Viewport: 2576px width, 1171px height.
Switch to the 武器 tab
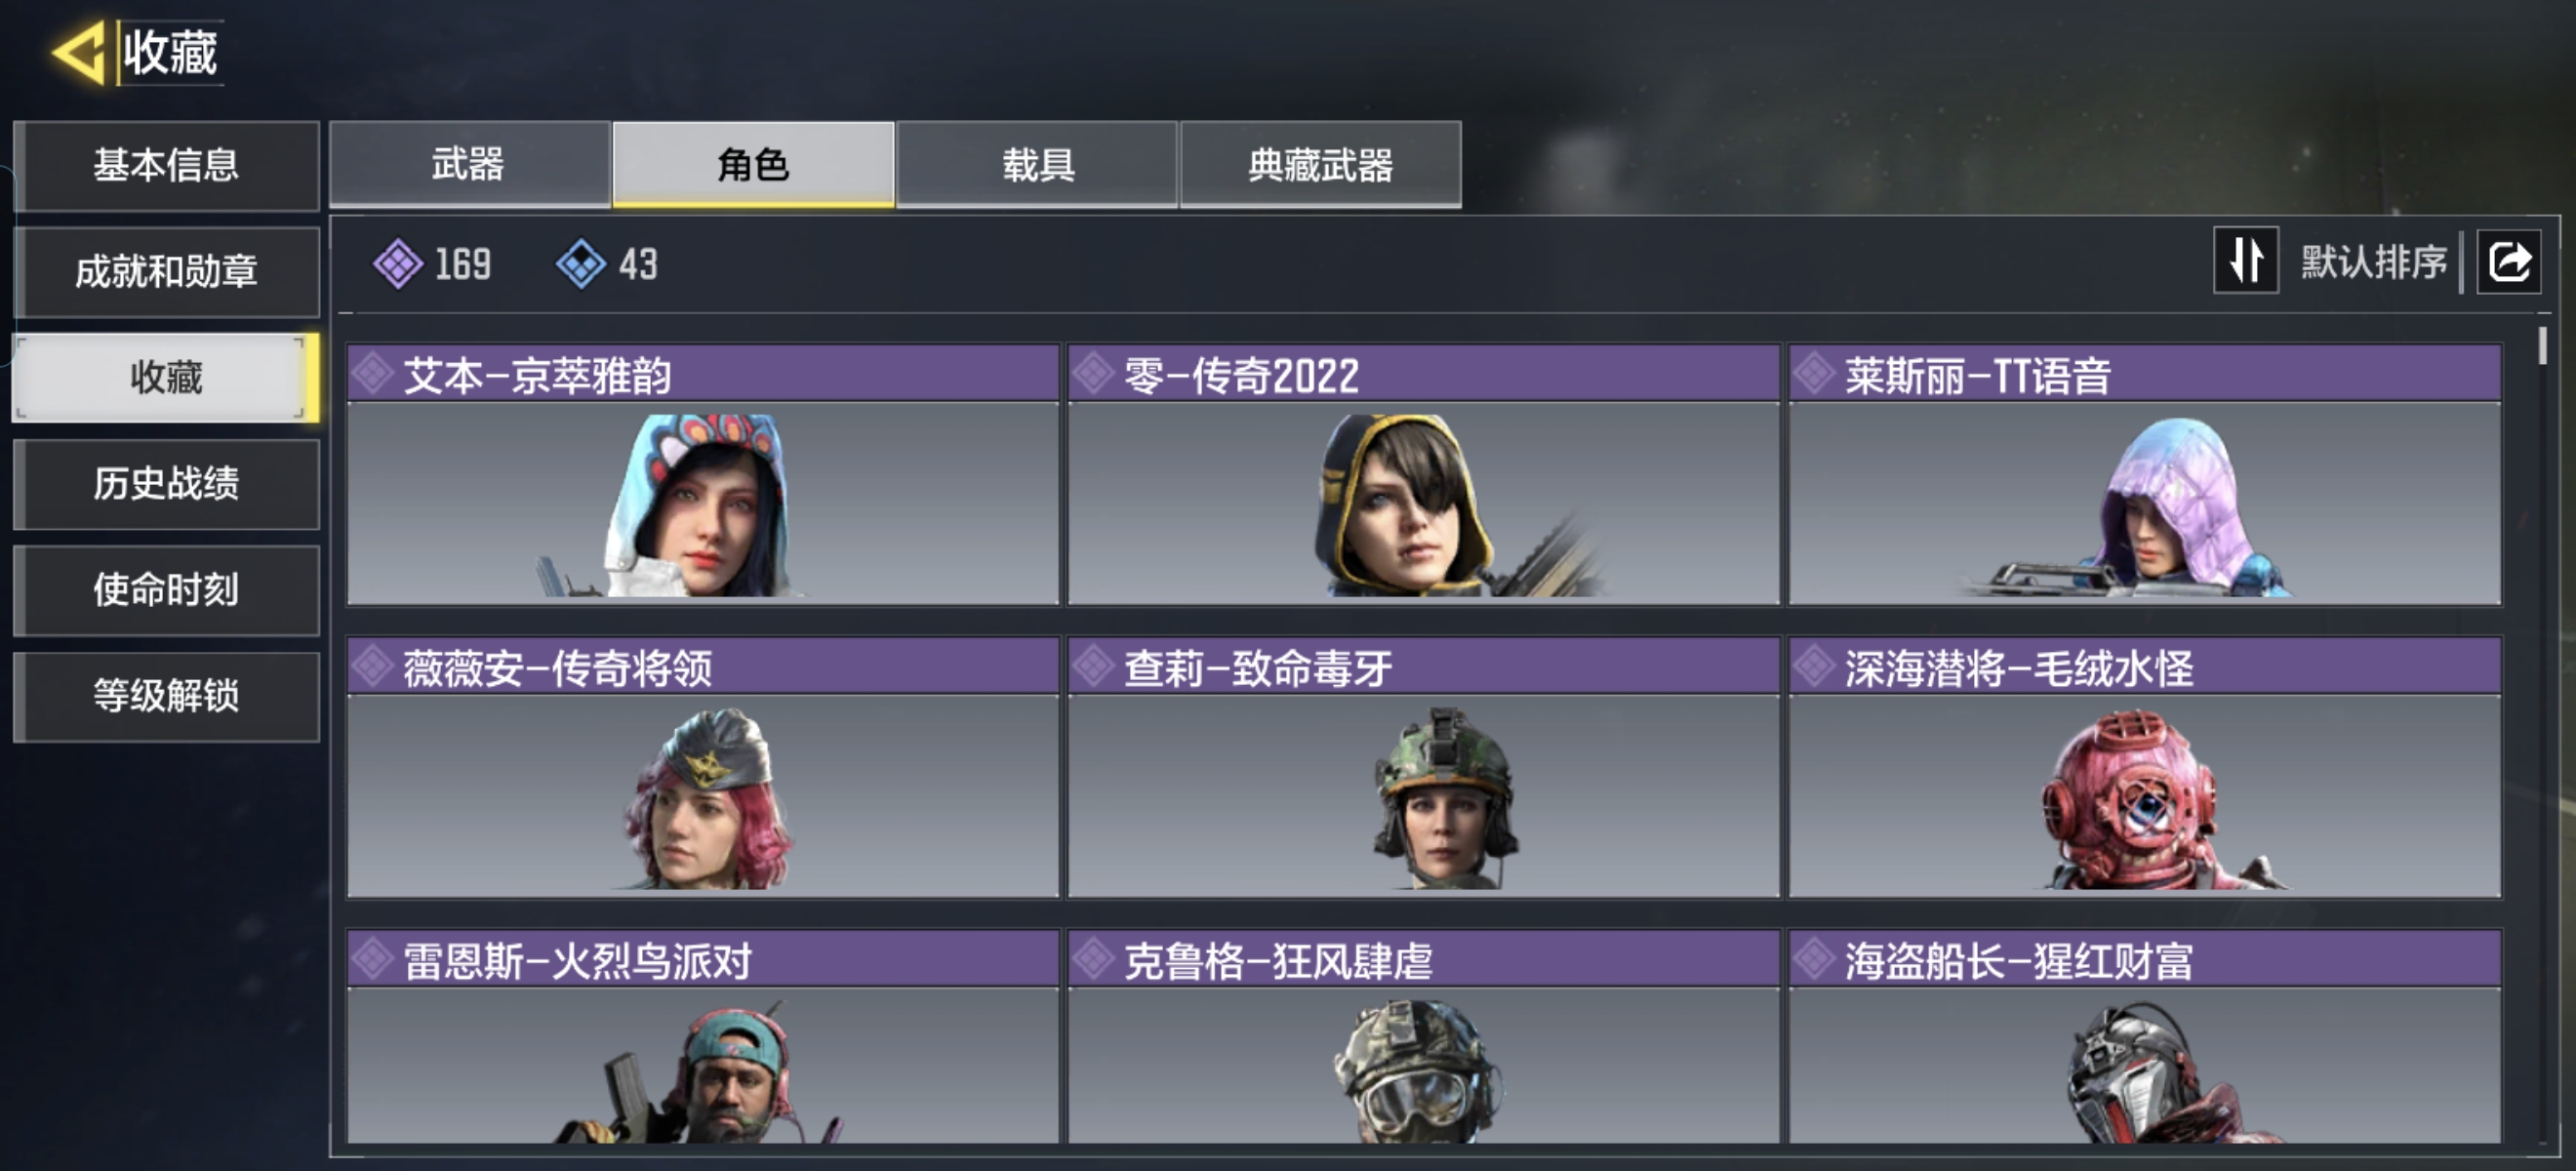click(x=469, y=165)
